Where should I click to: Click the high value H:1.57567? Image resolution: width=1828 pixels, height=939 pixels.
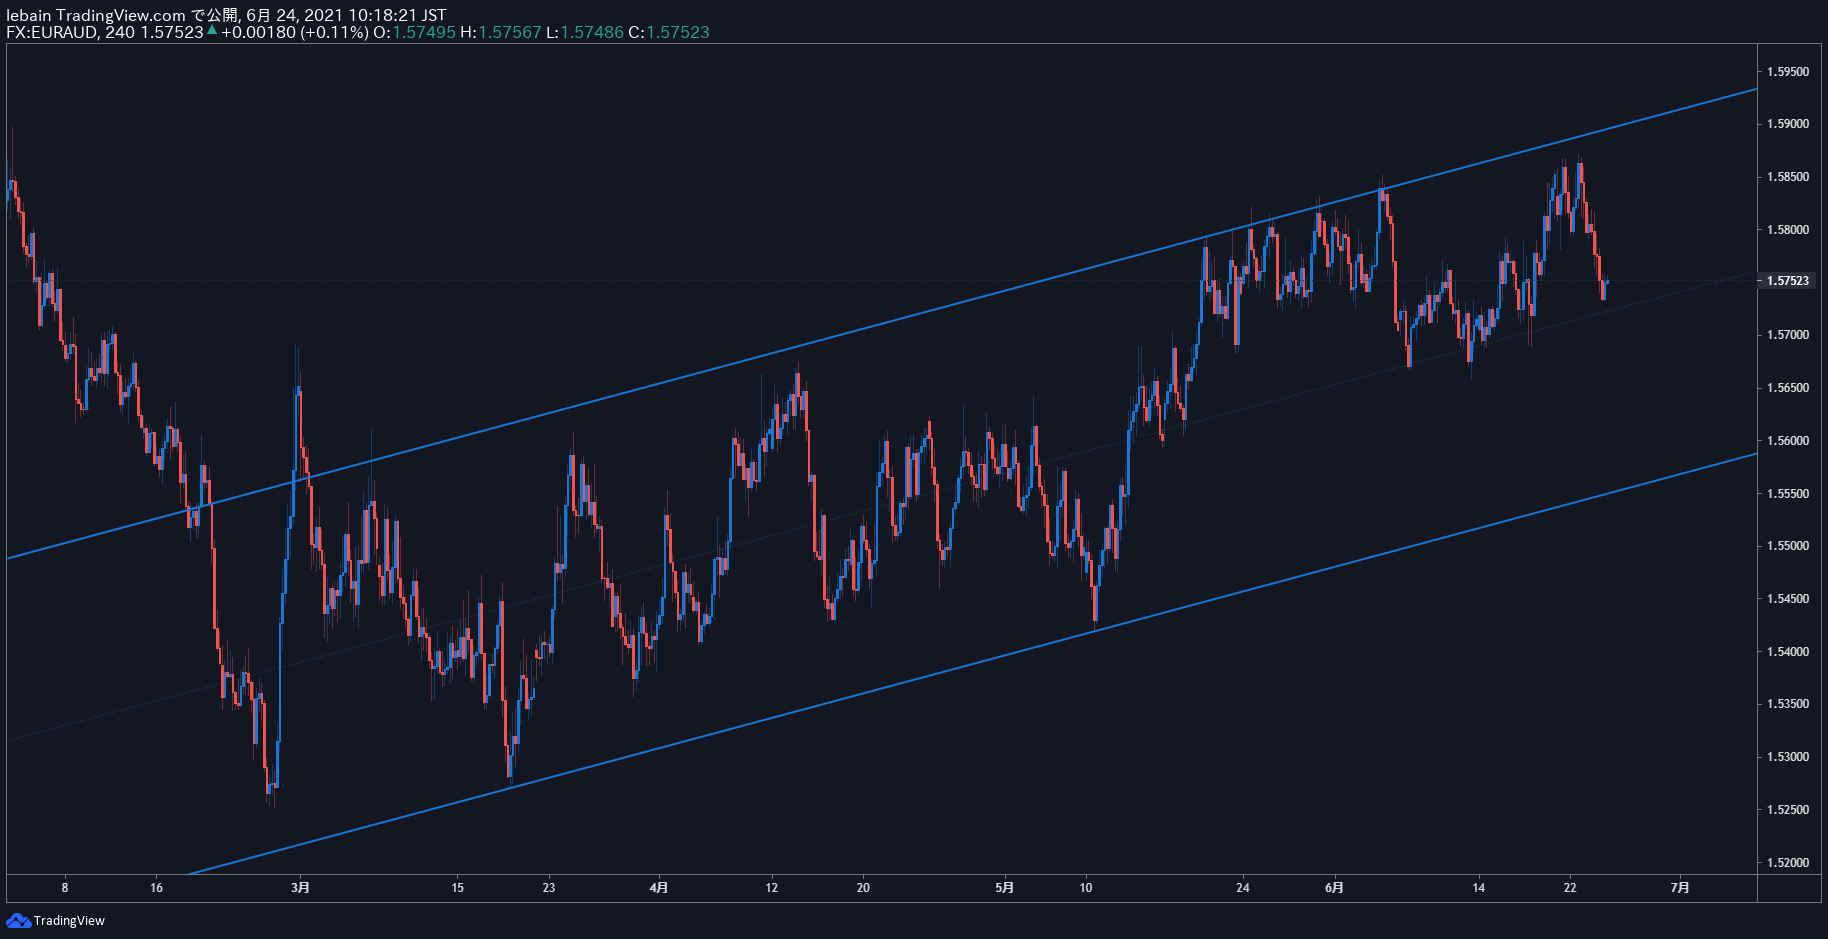500,32
